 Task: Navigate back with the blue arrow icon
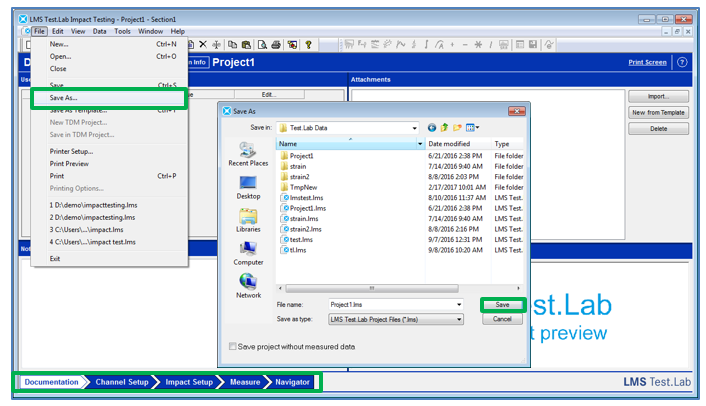click(432, 128)
